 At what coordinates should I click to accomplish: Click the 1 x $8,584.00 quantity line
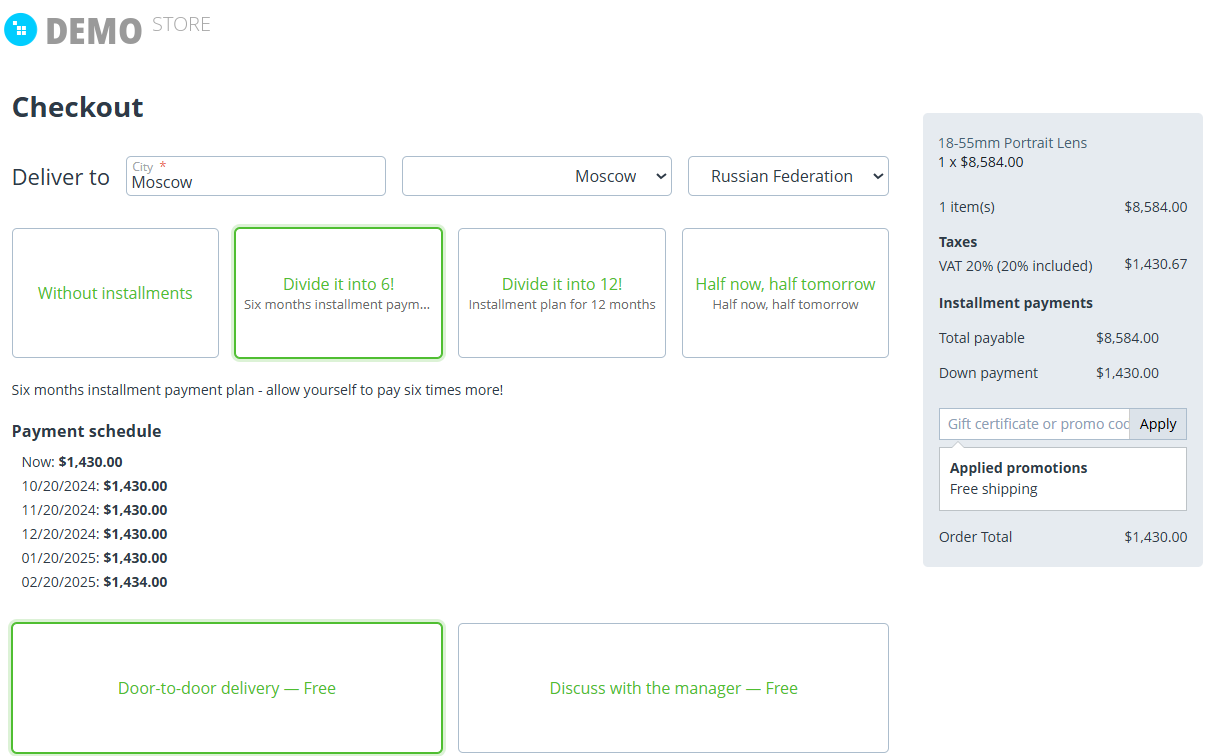pyautogui.click(x=980, y=161)
